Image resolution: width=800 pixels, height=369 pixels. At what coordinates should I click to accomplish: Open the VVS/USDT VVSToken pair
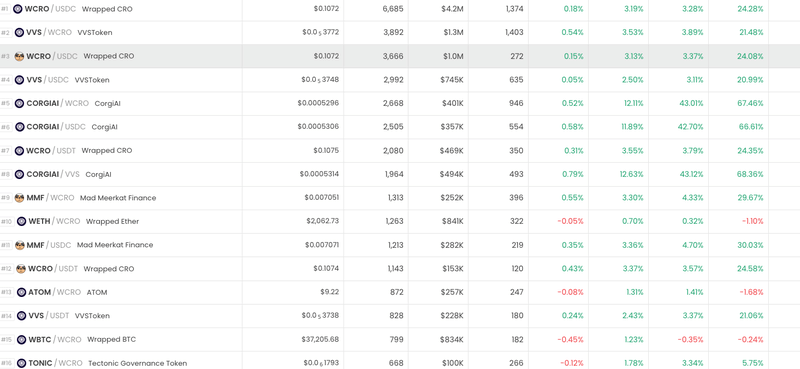[x=400, y=316]
